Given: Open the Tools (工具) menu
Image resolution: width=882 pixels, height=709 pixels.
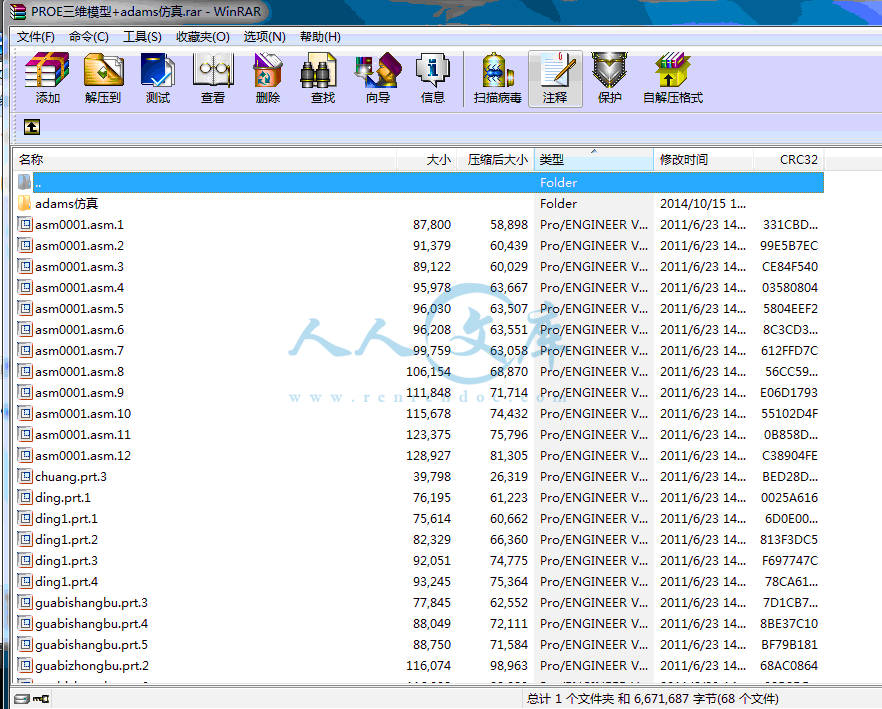Looking at the screenshot, I should point(142,37).
